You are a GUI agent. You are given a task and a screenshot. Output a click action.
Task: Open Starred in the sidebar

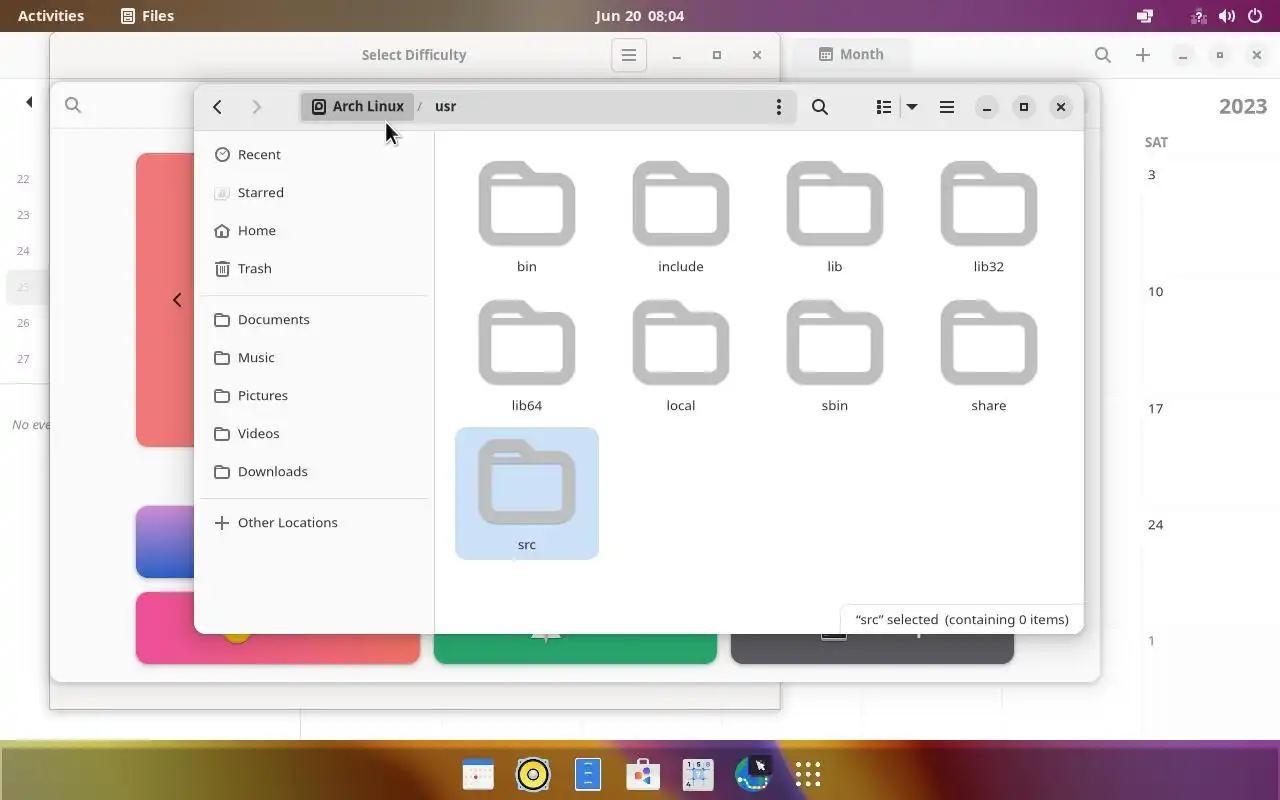pyautogui.click(x=316, y=192)
